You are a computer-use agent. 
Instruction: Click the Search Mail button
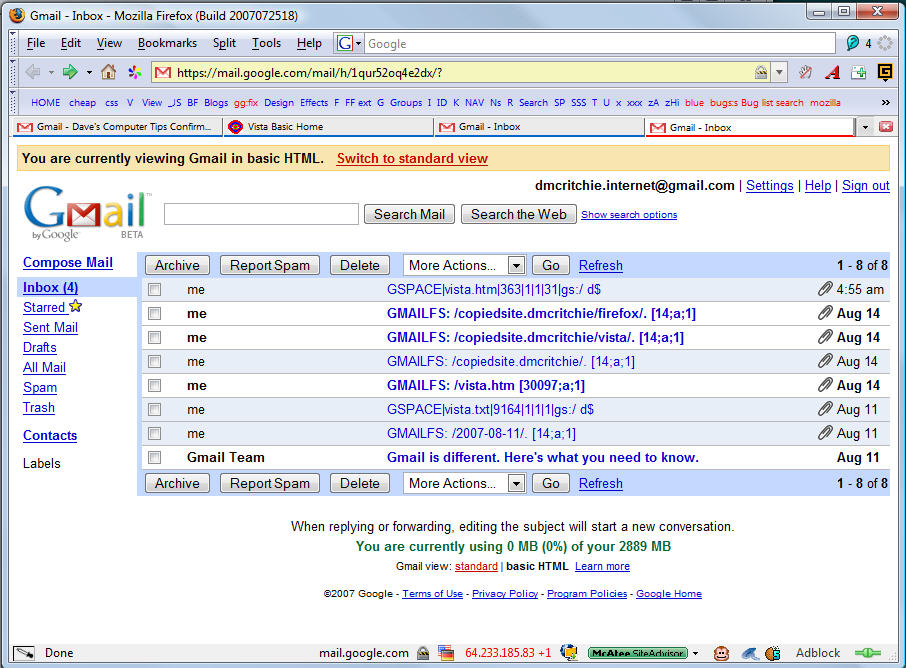409,214
